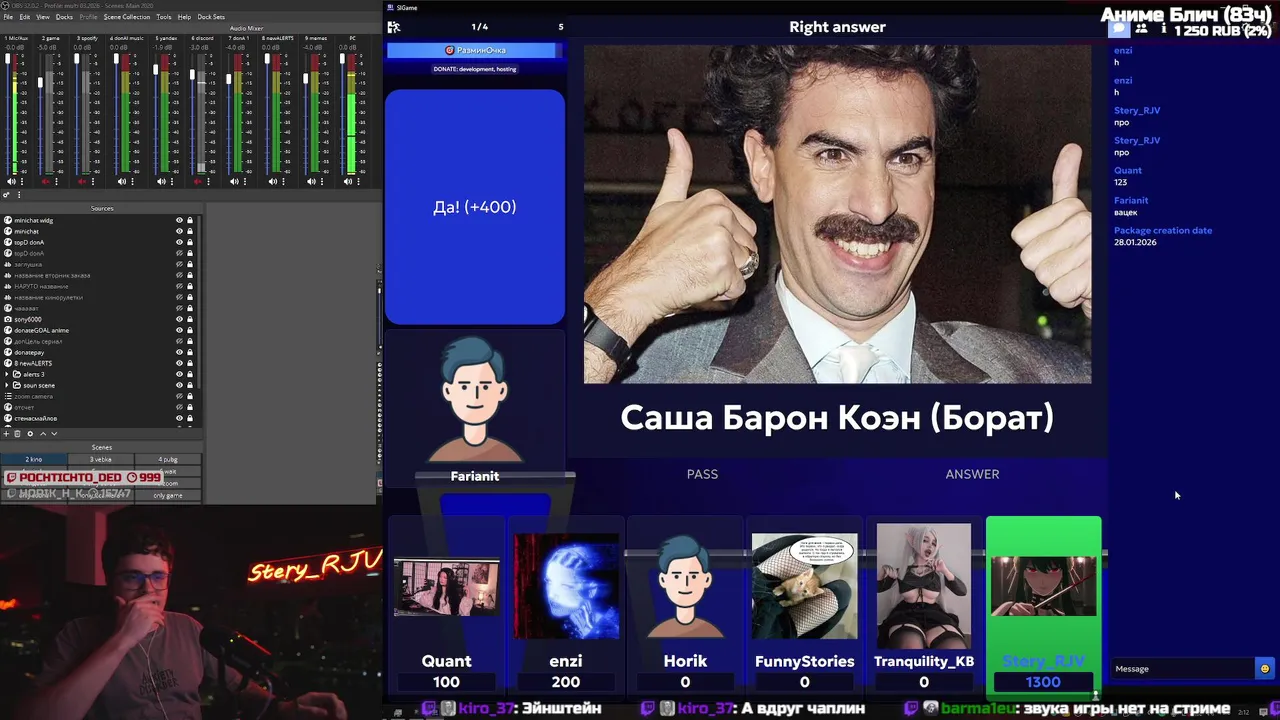1280x720 pixels.
Task: Unmute the 3 spotify audio channel
Action: 83,181
